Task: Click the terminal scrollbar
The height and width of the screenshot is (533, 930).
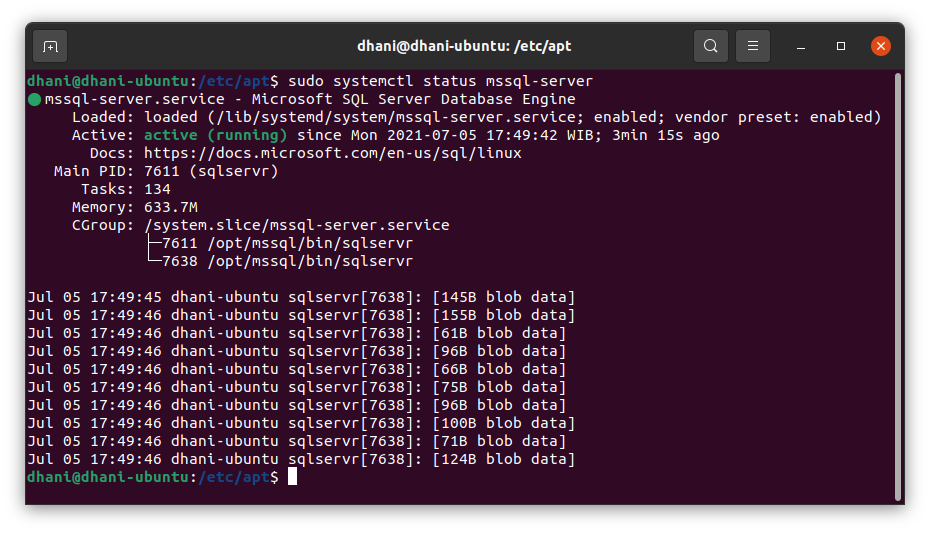Action: click(899, 286)
